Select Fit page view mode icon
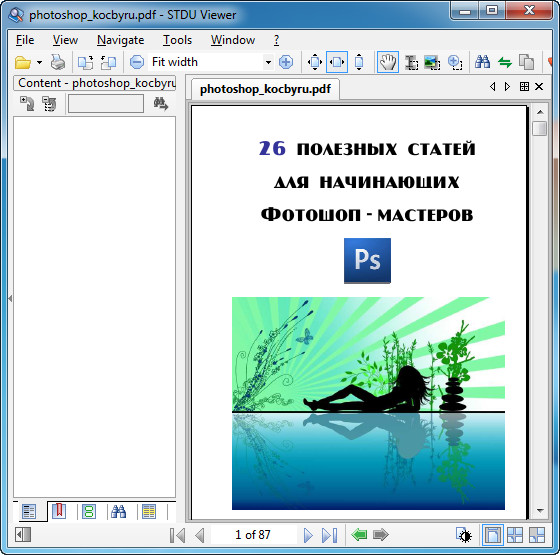 315,62
